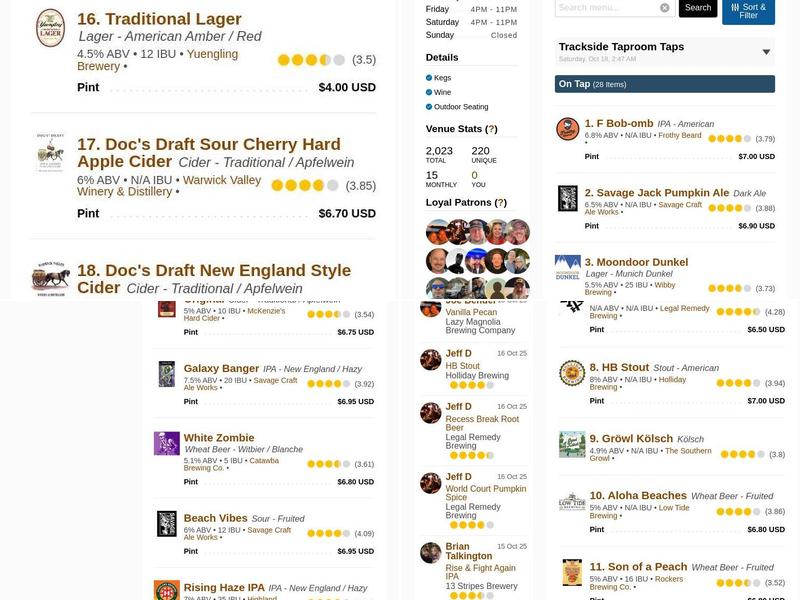The image size is (800, 600).
Task: View Jeff D's profile from HB Stout check-in
Action: (458, 354)
